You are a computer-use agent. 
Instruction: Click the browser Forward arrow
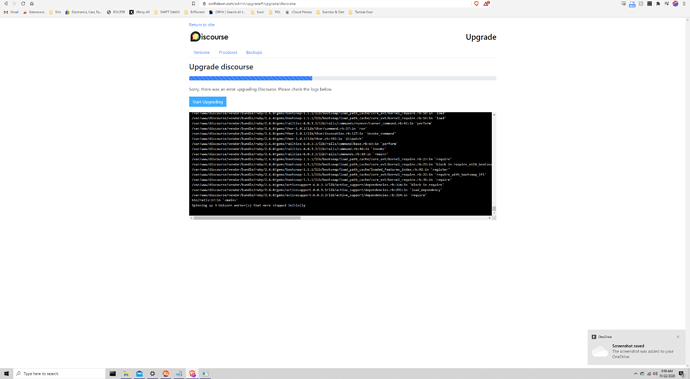(14, 4)
